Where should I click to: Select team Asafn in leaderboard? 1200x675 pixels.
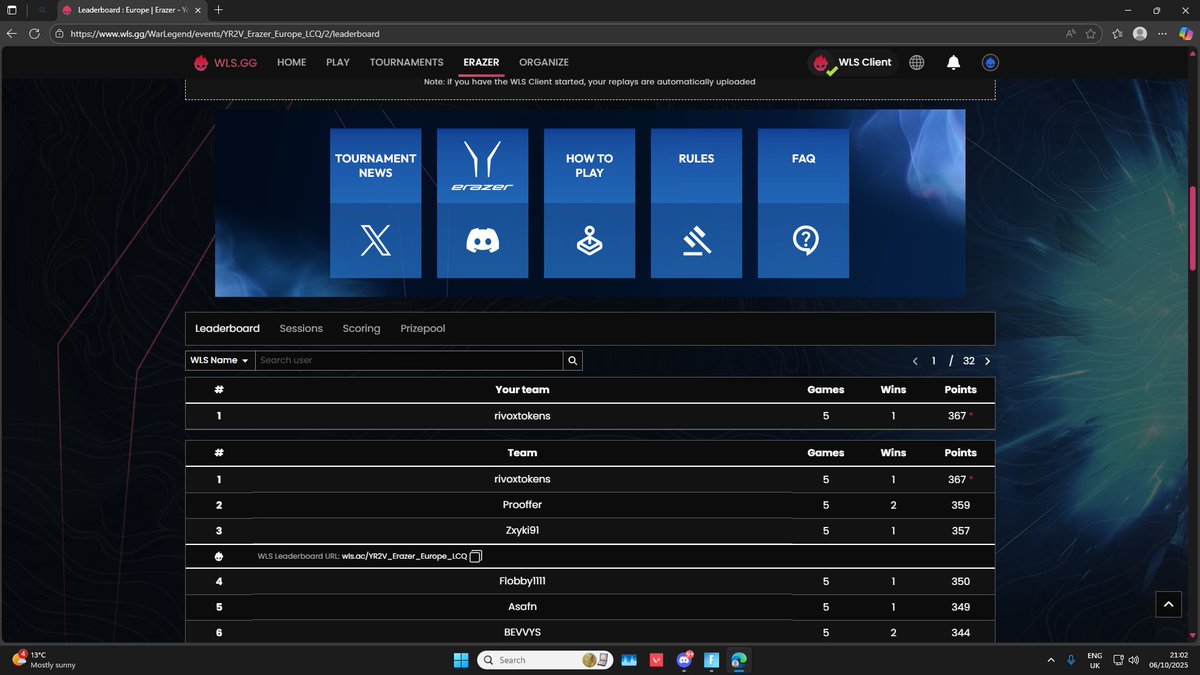(x=522, y=607)
